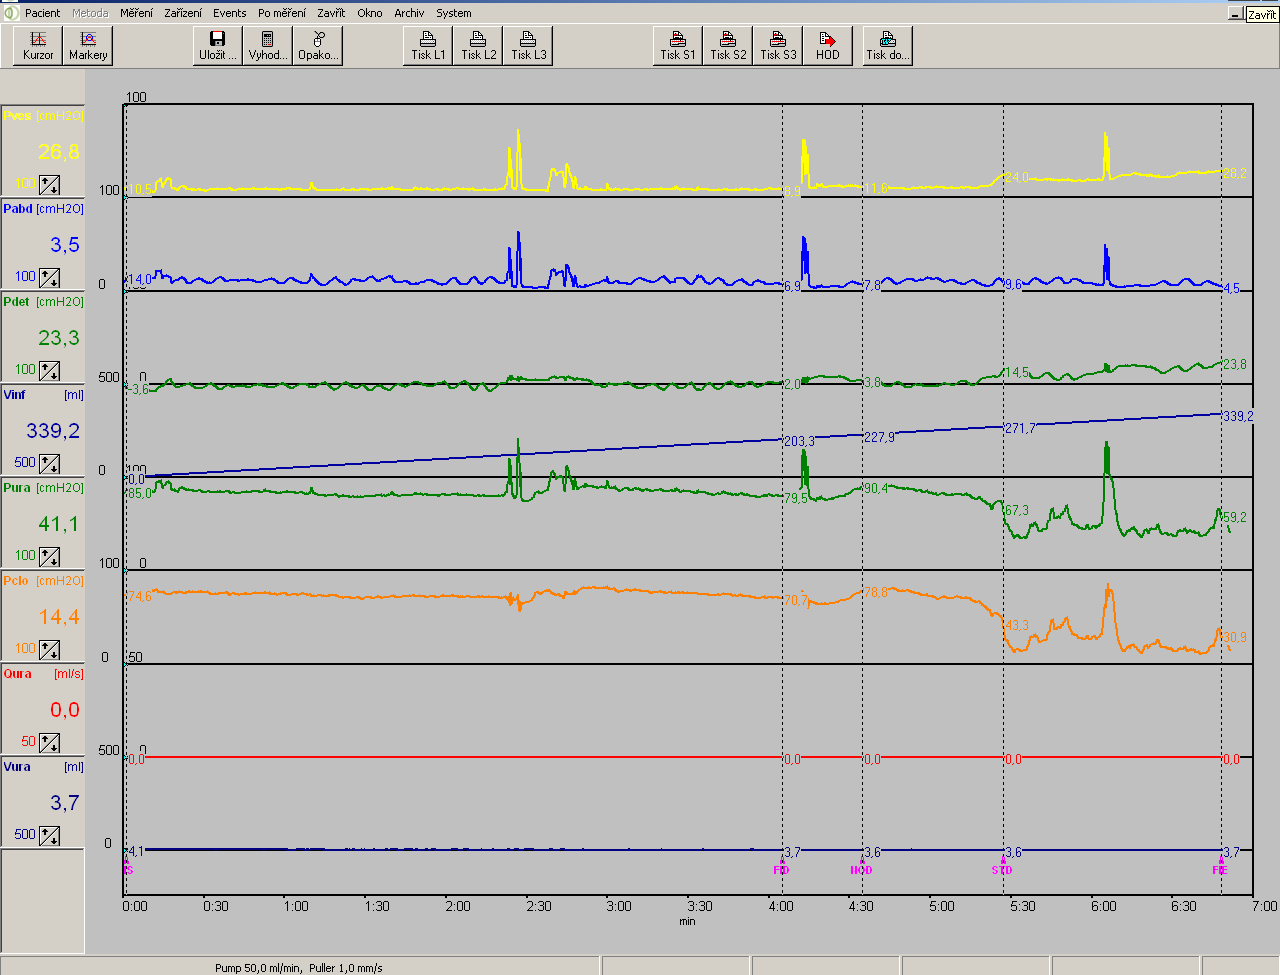Screen dimensions: 1280x975
Task: Click the 4:00 time axis label
Action: click(781, 906)
